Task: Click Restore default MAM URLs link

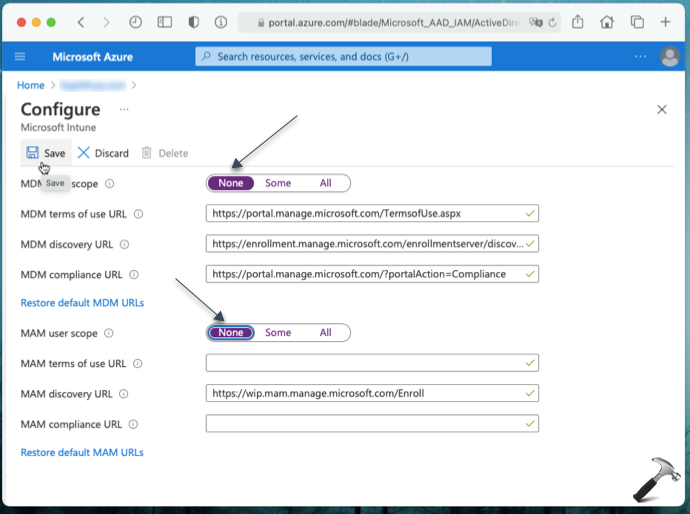Action: tap(82, 452)
